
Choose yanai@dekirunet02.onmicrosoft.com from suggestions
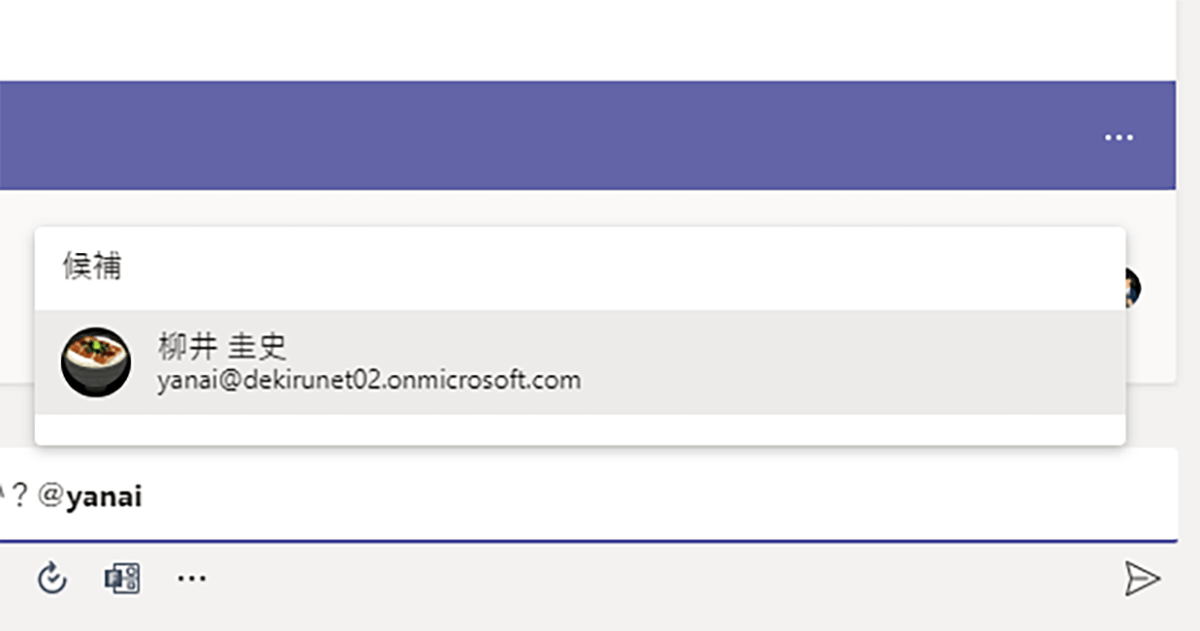click(x=369, y=381)
